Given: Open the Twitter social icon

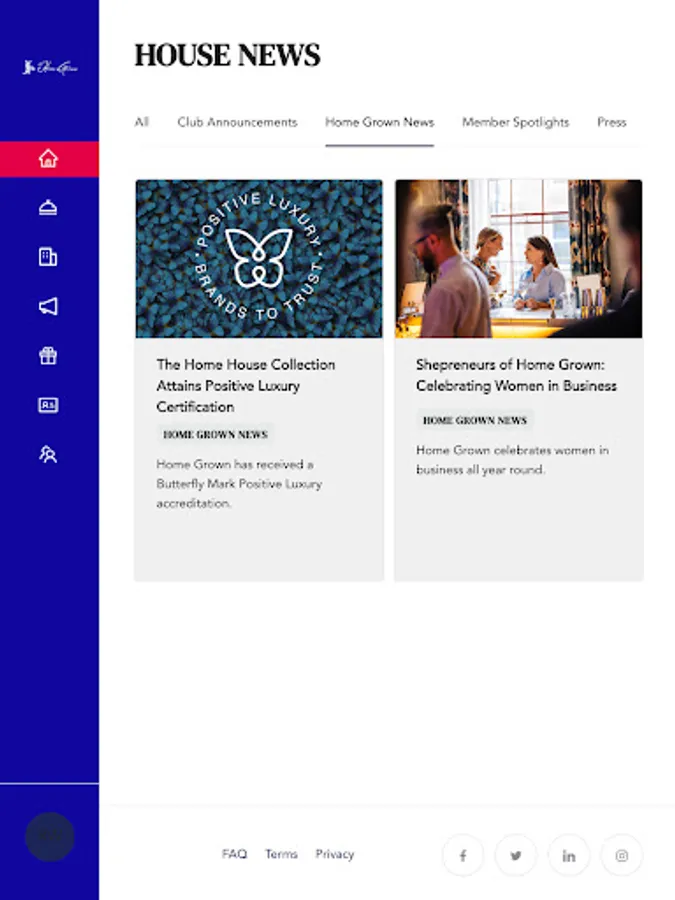Looking at the screenshot, I should [515, 855].
